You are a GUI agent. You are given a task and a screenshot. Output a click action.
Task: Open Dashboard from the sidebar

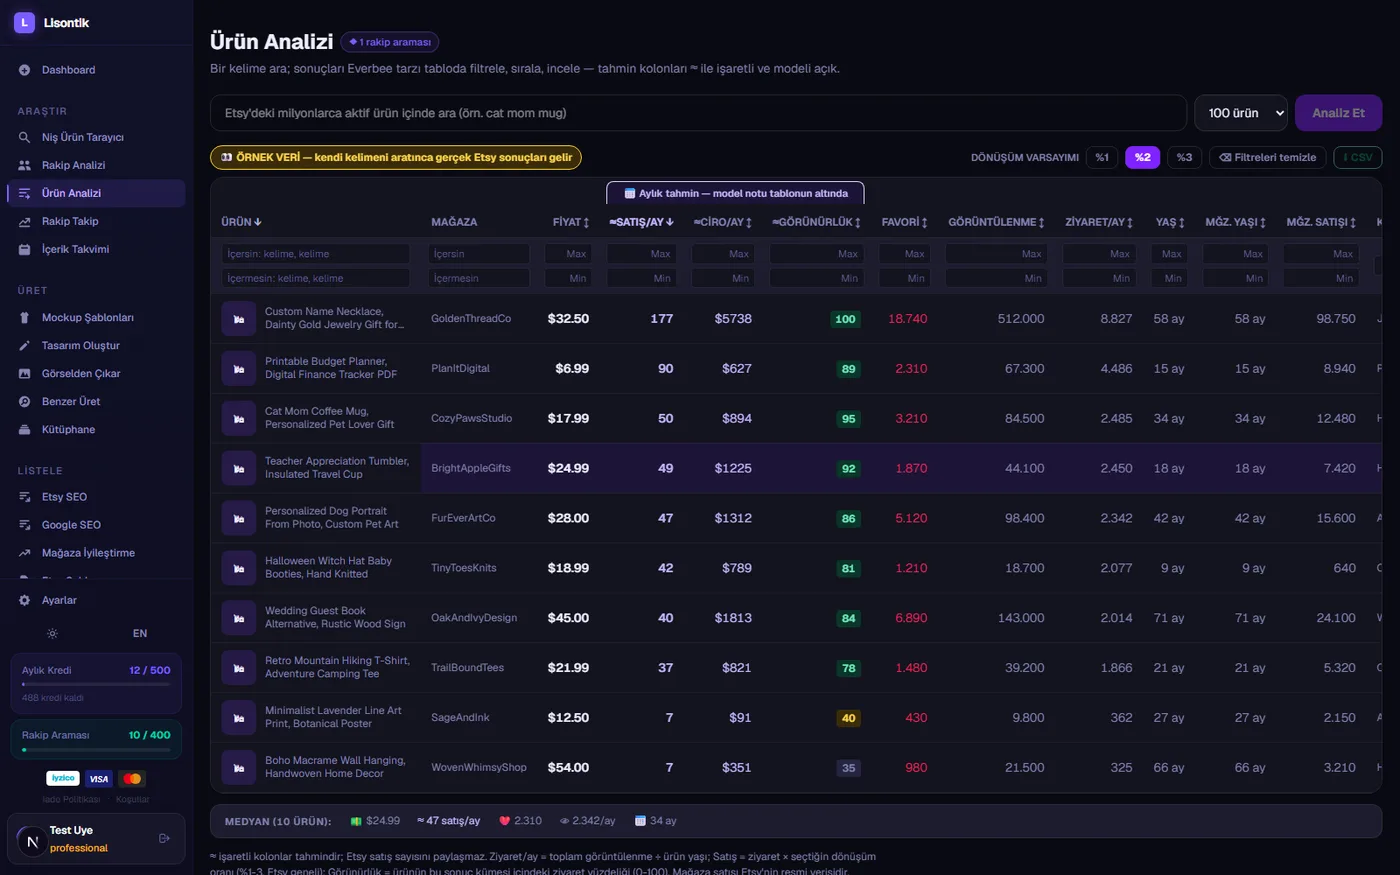point(96,70)
